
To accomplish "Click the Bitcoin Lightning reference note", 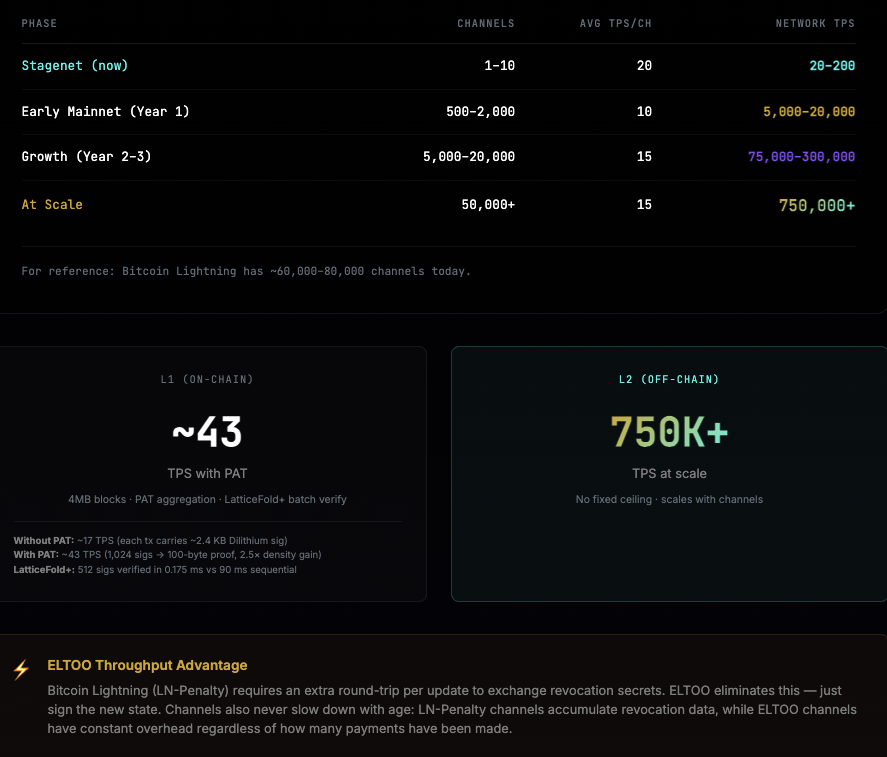I will [246, 271].
